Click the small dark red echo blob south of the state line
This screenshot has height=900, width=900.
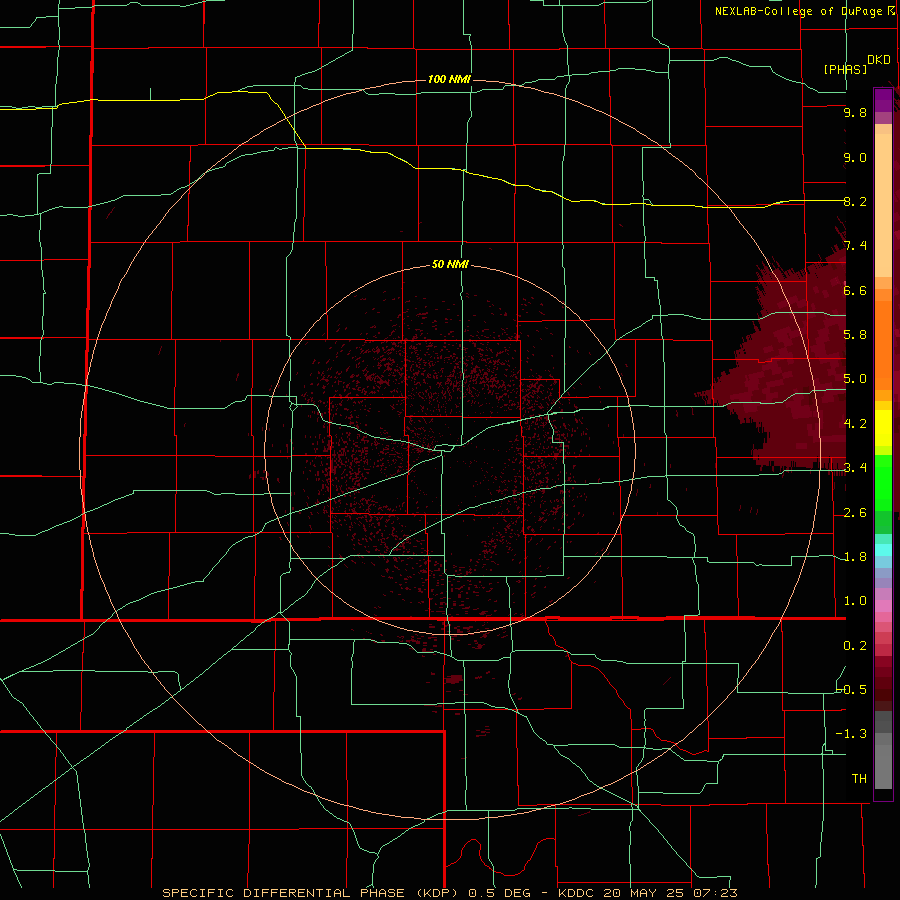click(454, 680)
